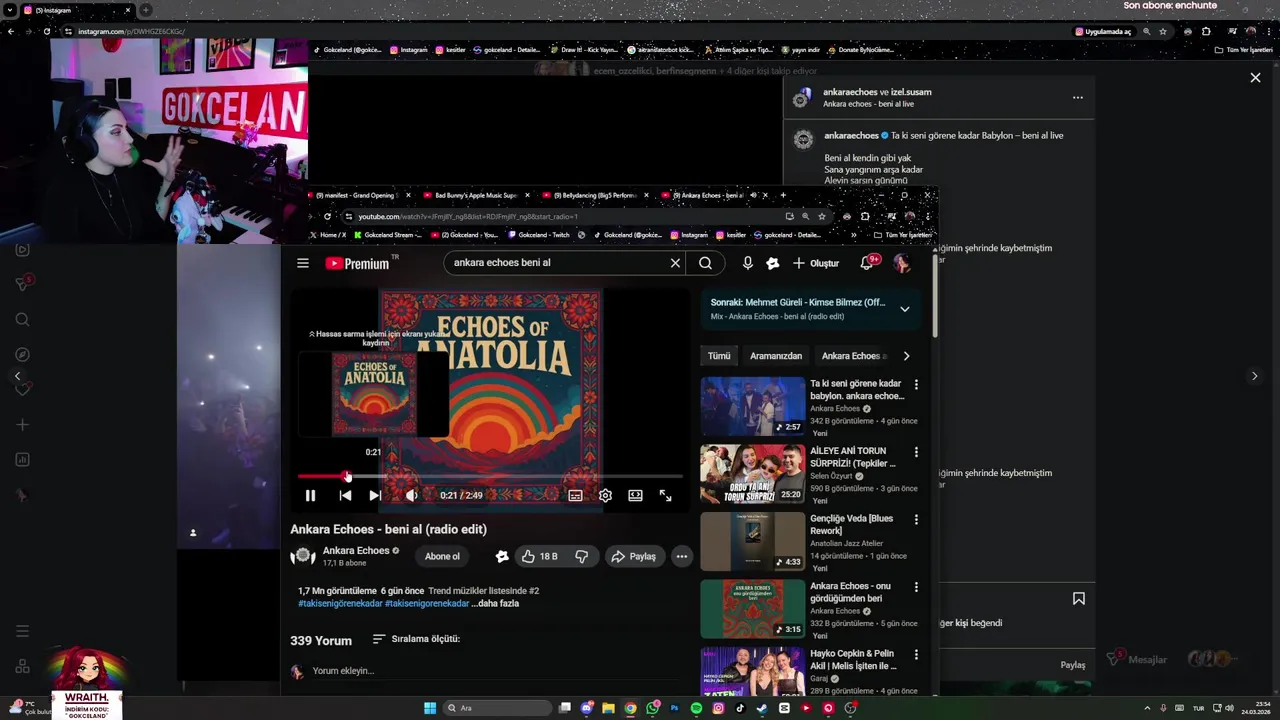This screenshot has height=720, width=1280.
Task: Expand the Mix playlist panel chevron
Action: 905,309
